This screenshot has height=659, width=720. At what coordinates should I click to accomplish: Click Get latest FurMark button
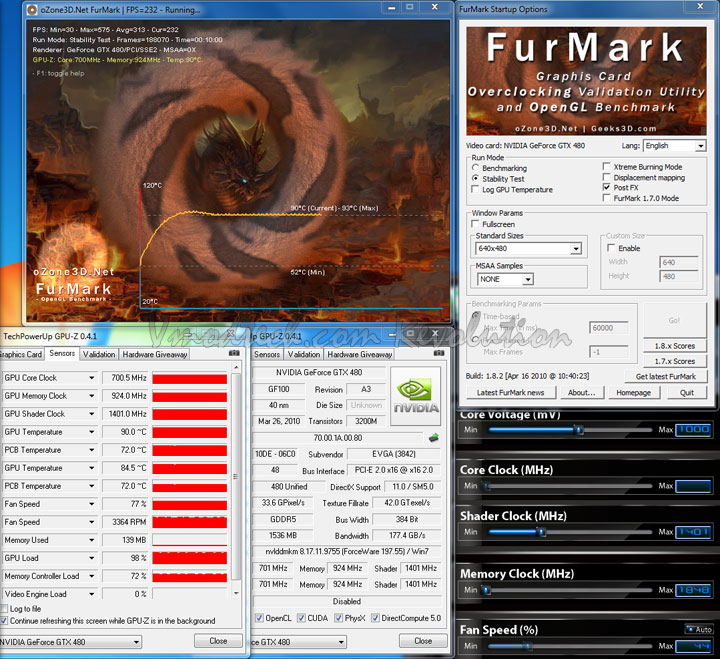[x=666, y=377]
